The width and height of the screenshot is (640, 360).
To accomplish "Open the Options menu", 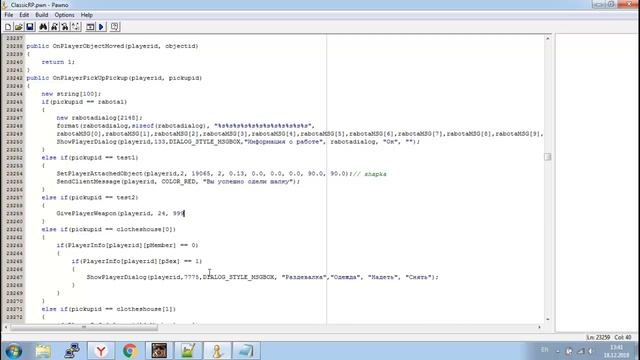I will coord(64,15).
